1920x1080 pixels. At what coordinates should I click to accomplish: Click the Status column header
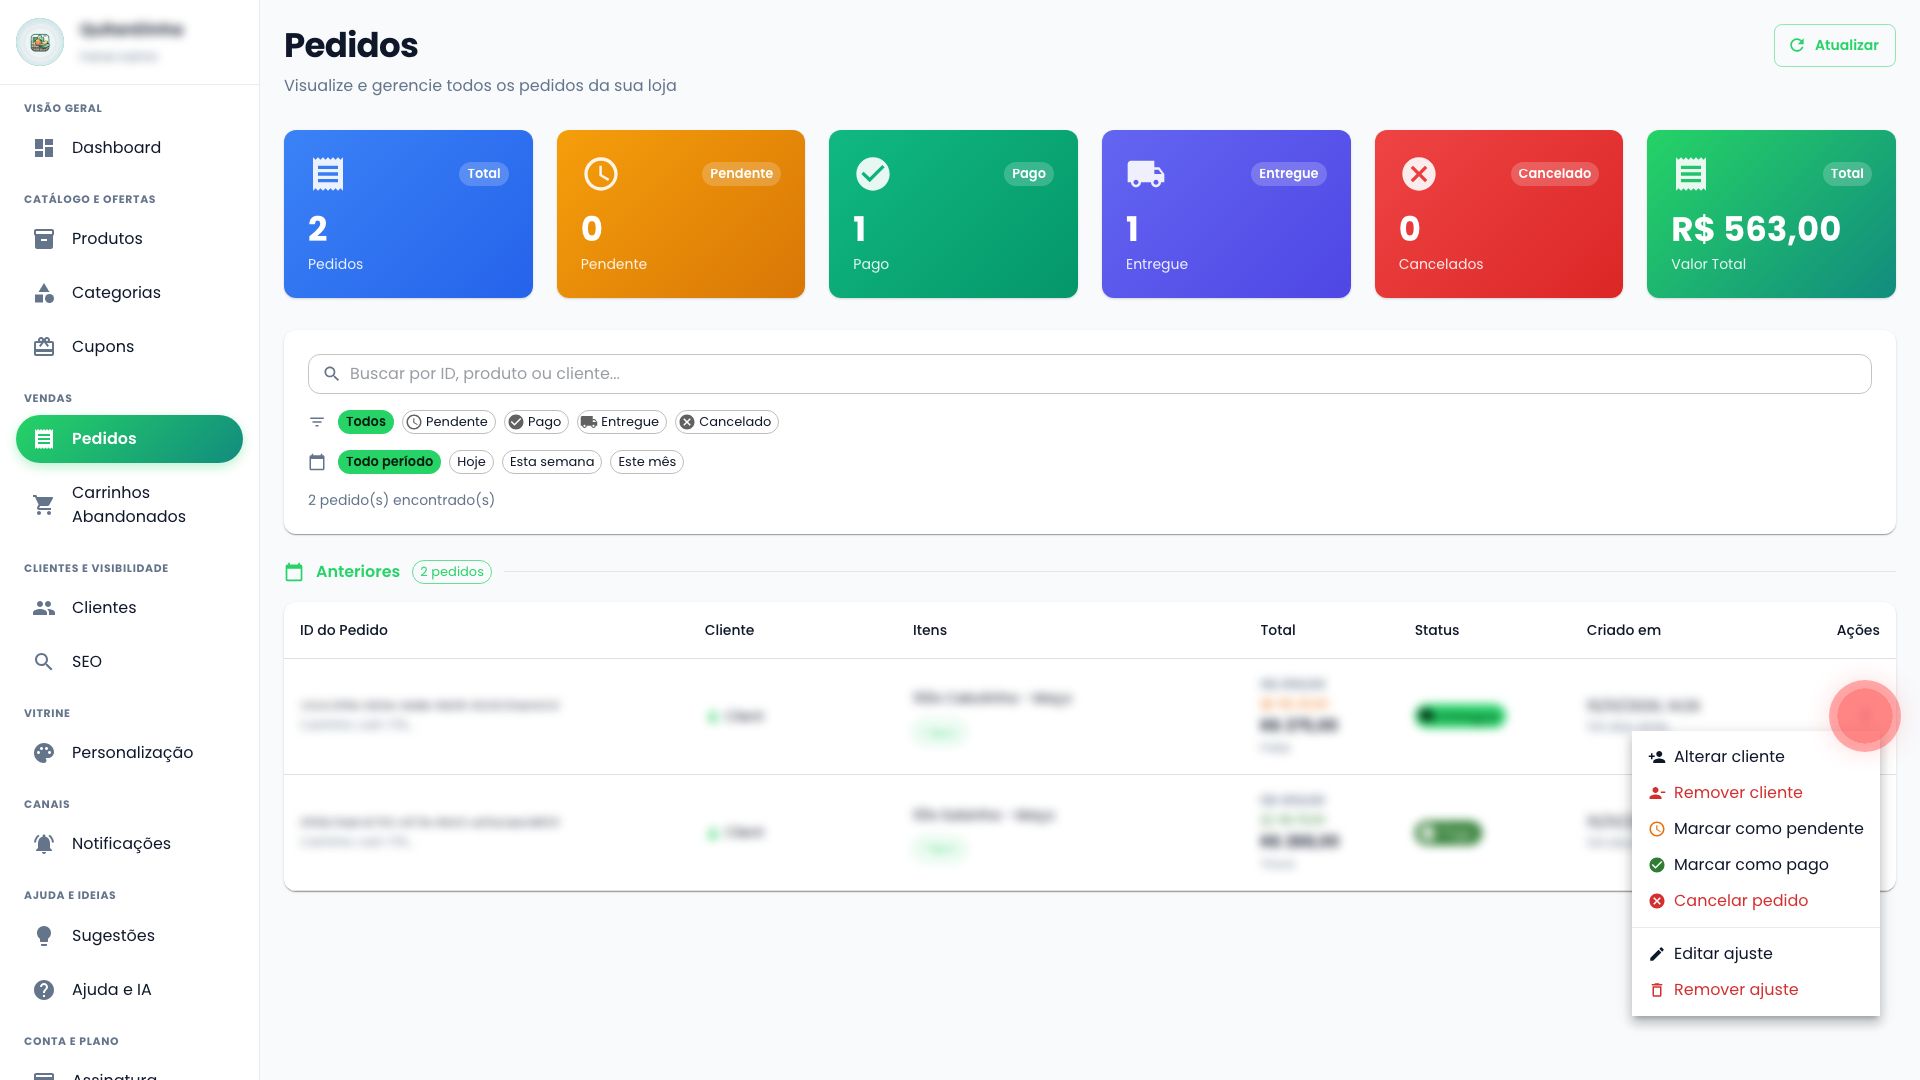click(x=1437, y=630)
